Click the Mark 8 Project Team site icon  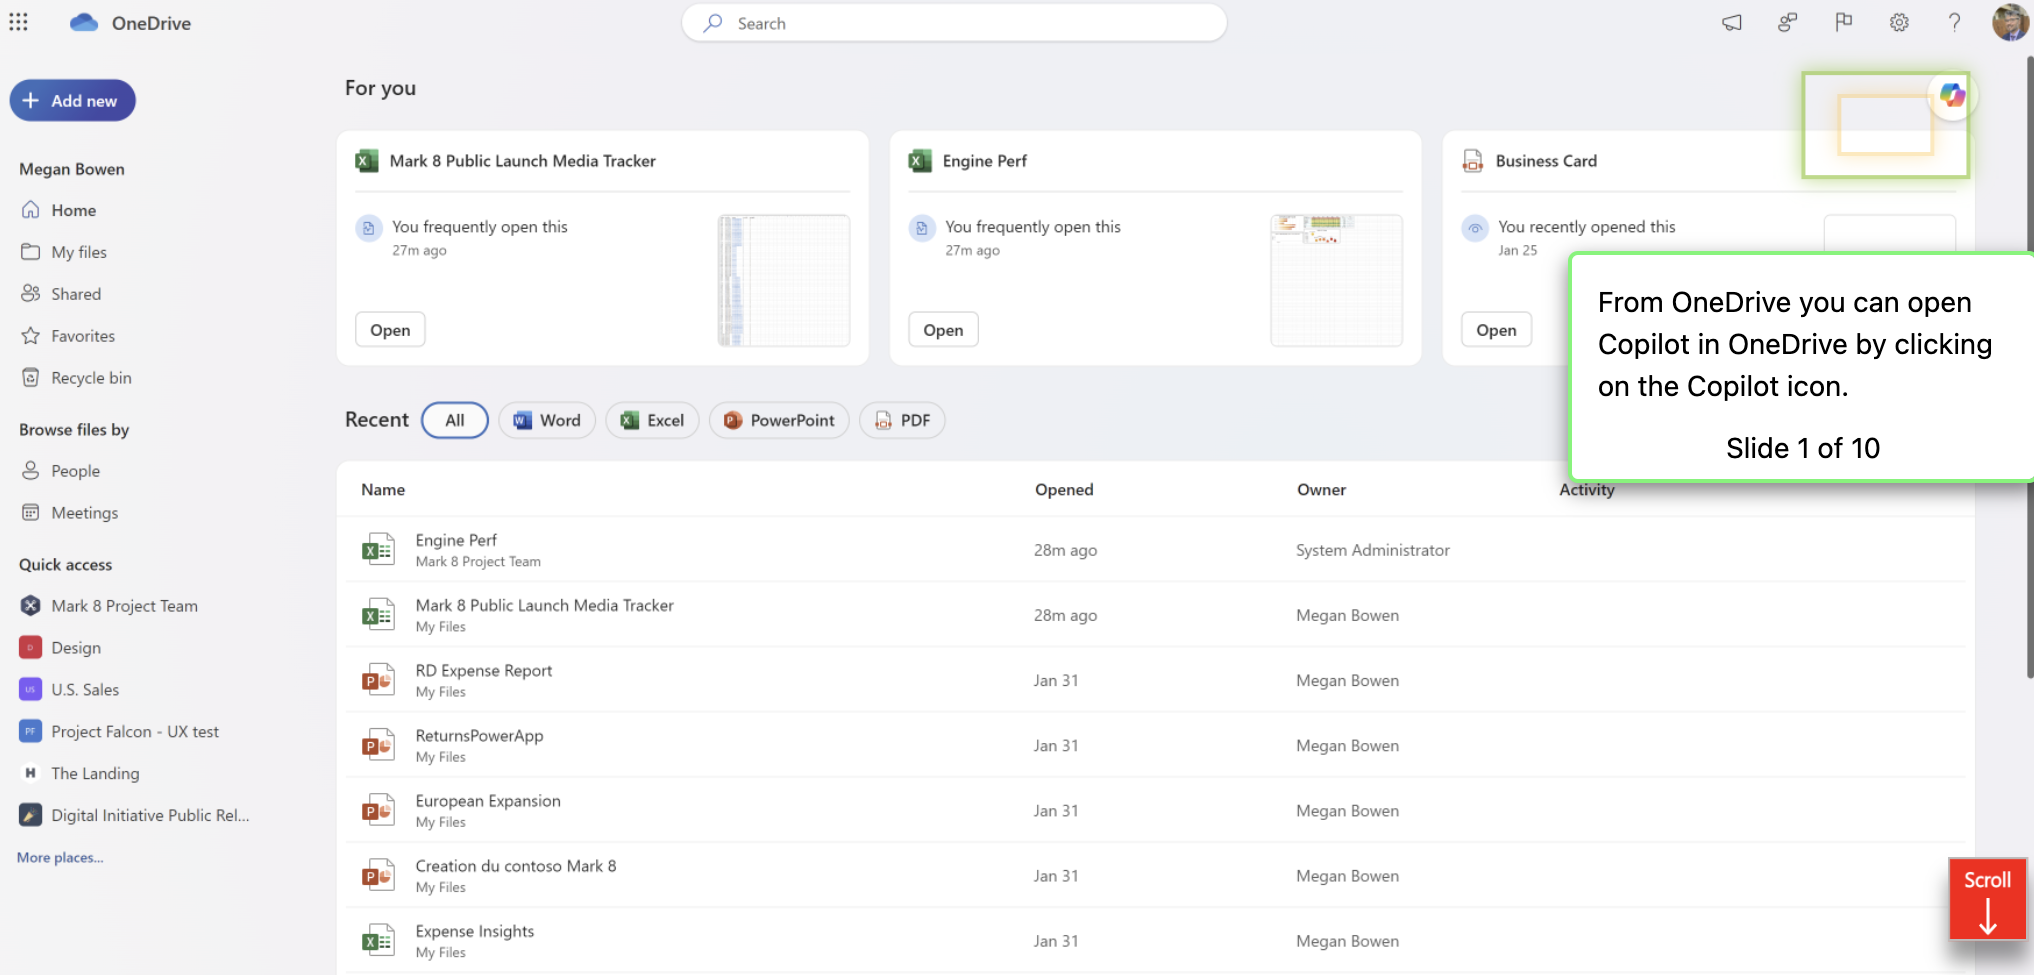tap(31, 606)
